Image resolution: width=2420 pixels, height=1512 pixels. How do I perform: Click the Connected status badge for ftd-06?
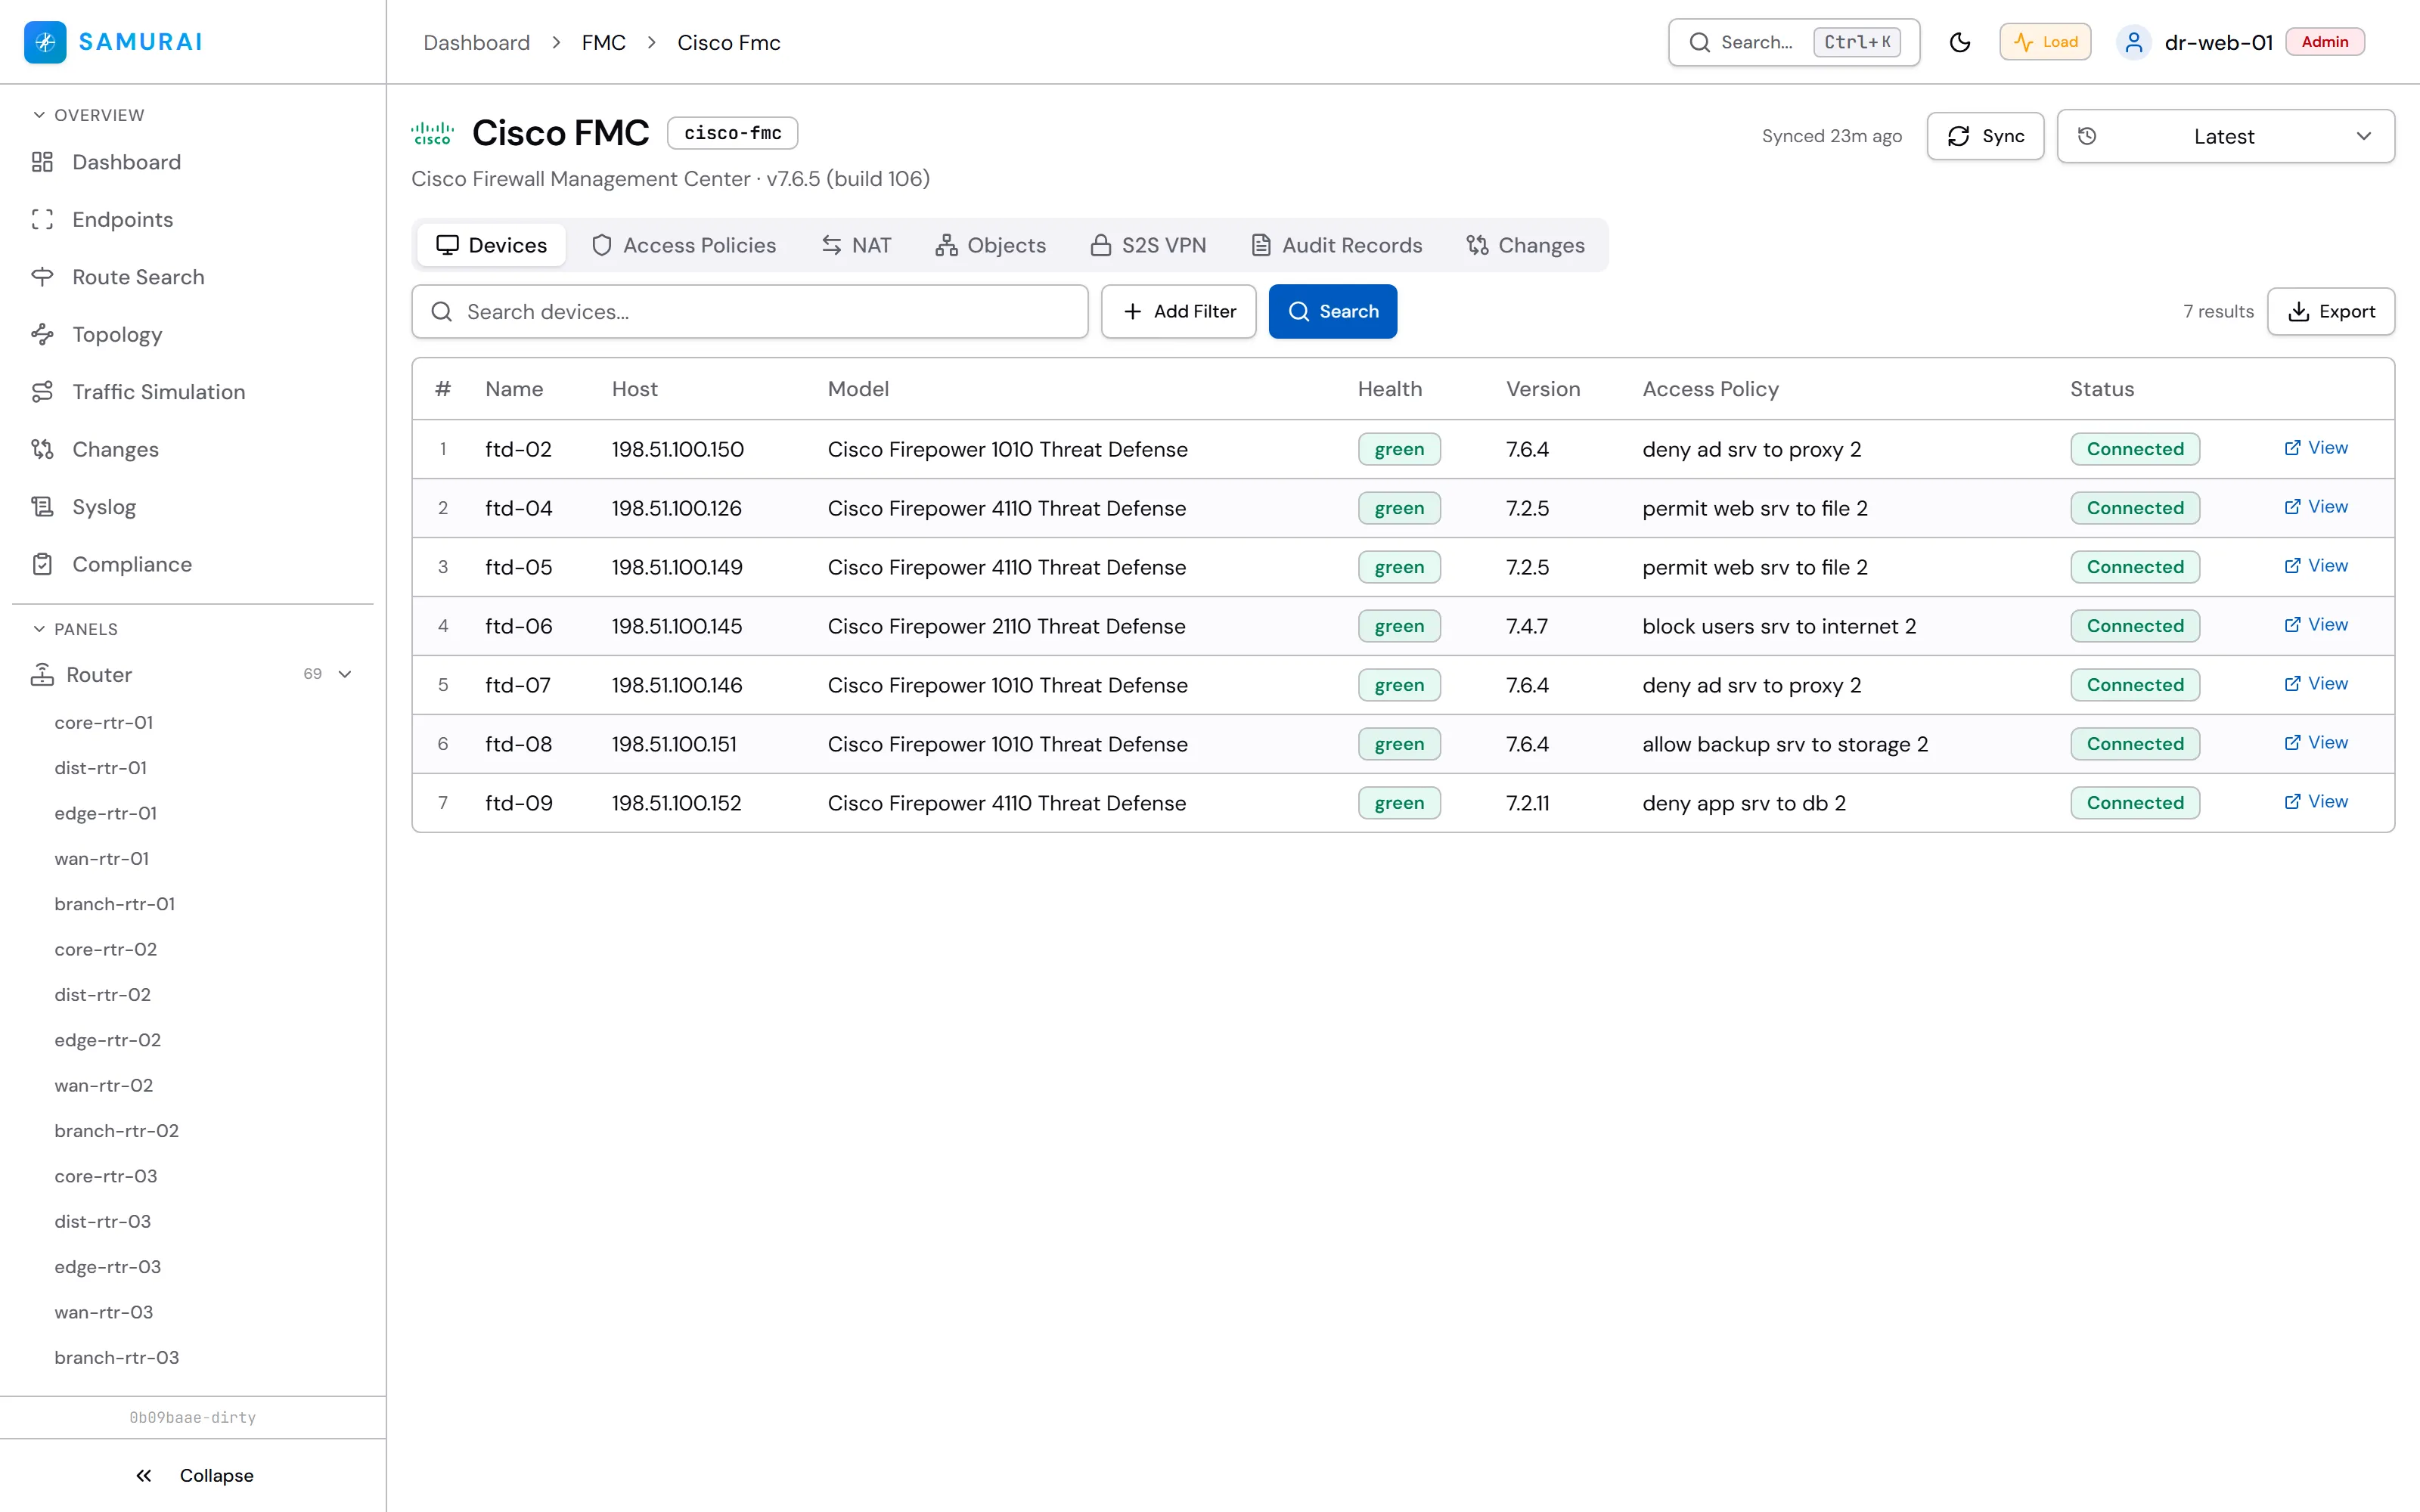point(2135,626)
